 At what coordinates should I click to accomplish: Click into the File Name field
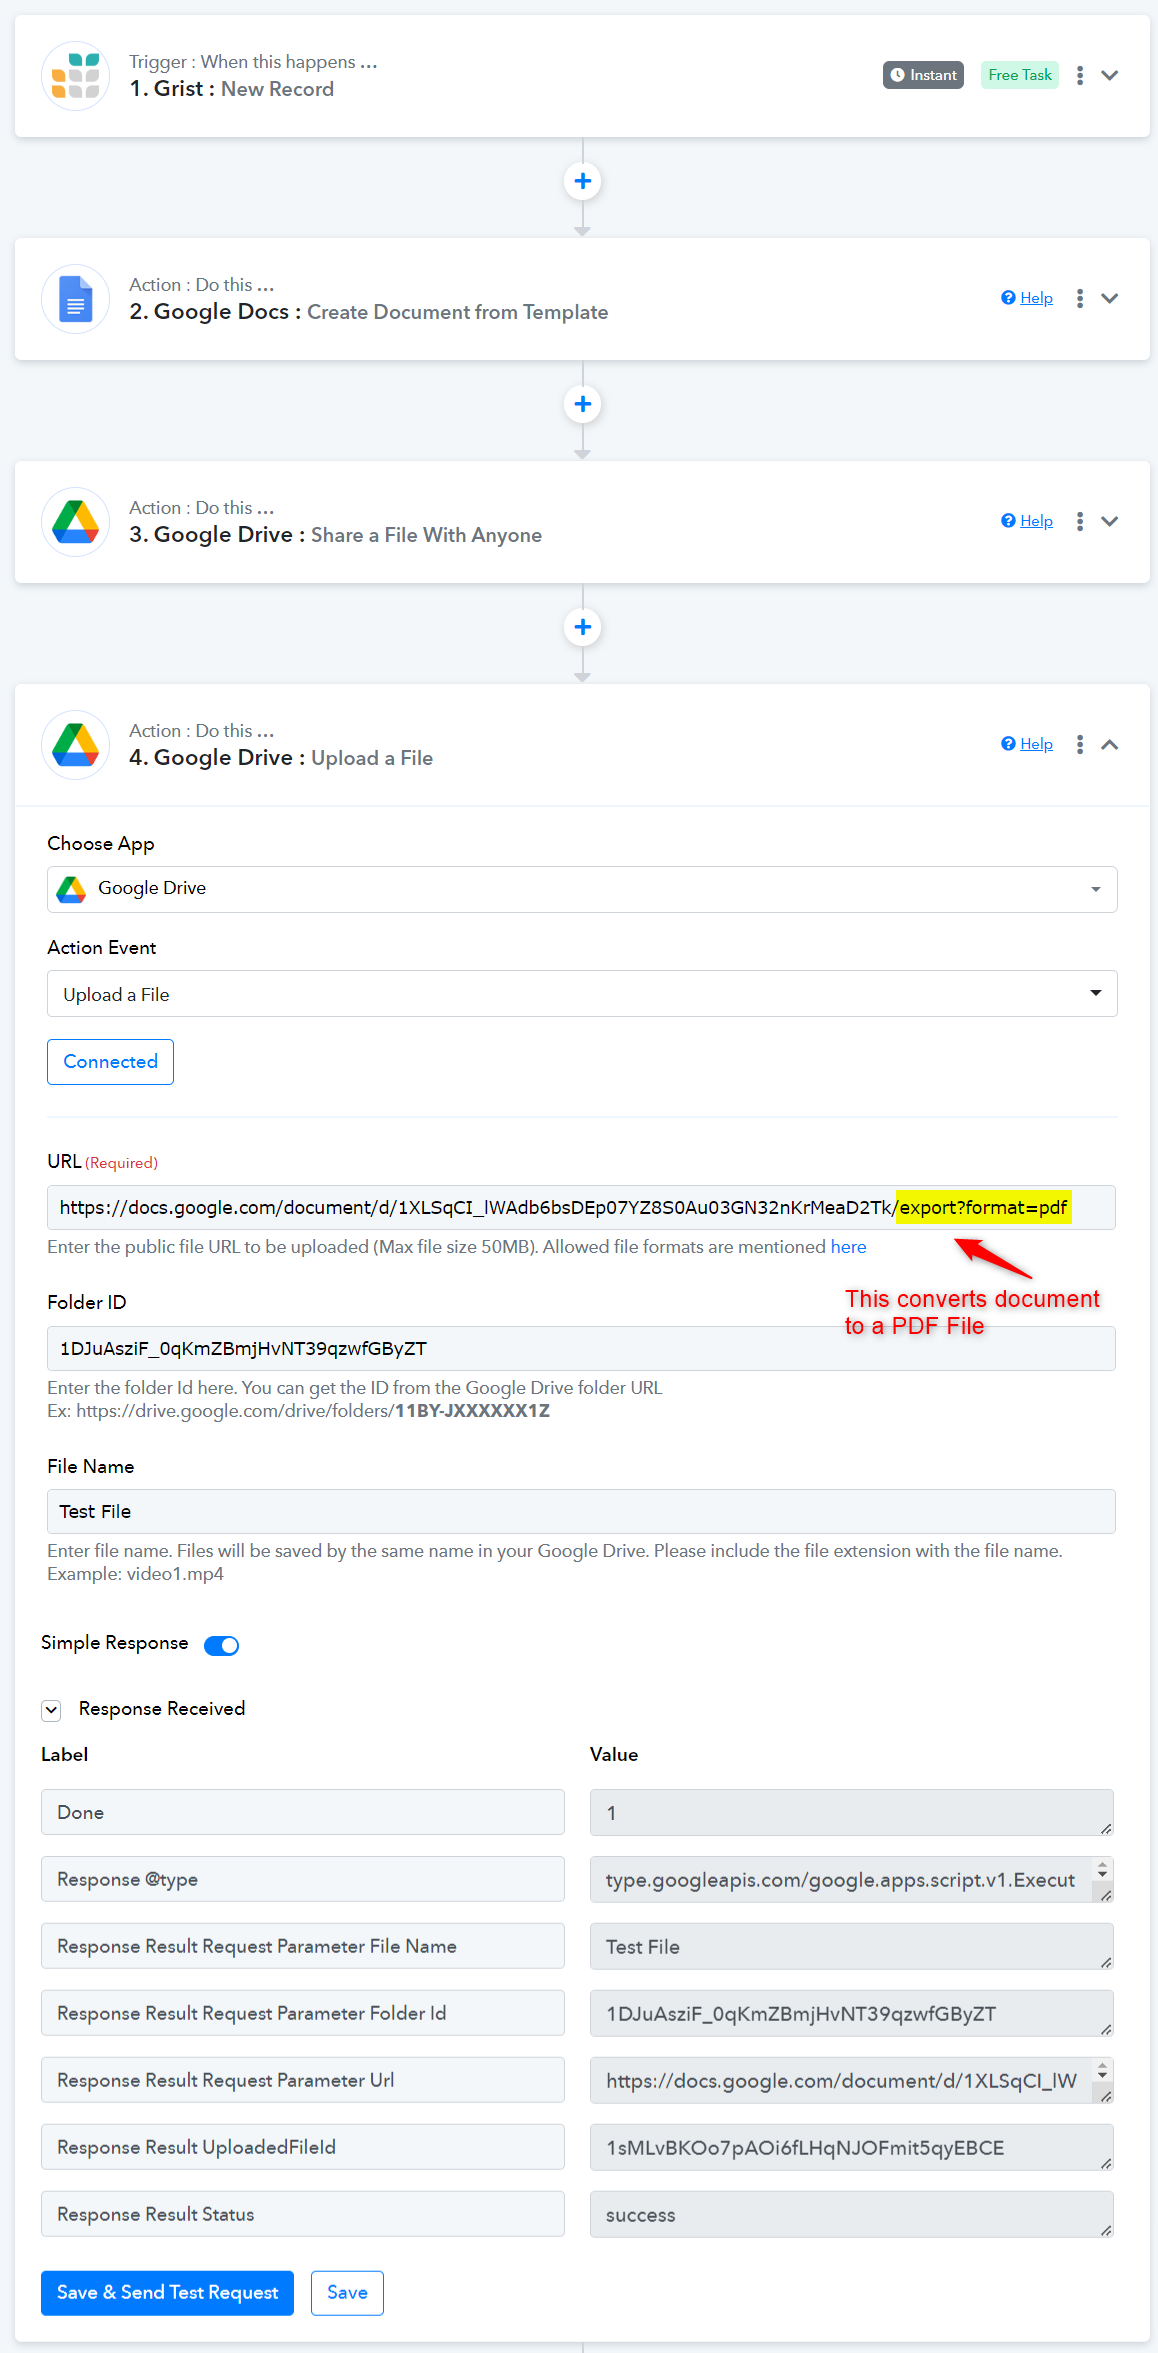[581, 1511]
